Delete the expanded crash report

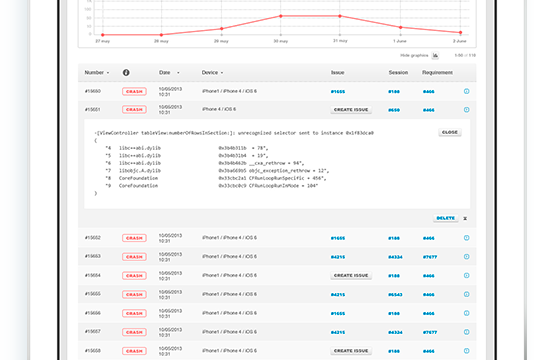pos(445,218)
